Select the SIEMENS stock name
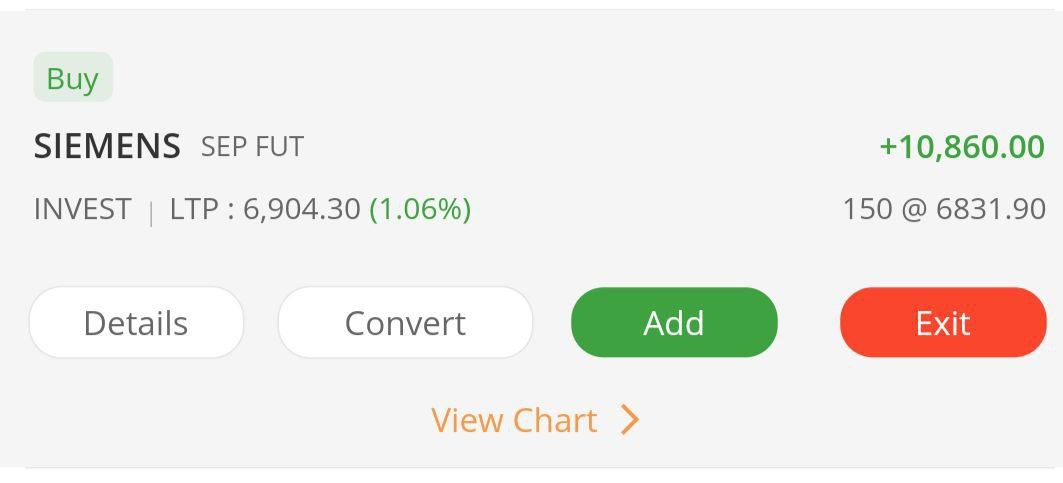 (107, 146)
